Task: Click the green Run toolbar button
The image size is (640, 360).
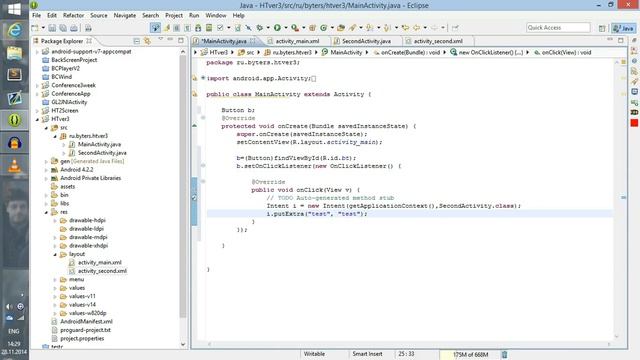Action: tap(277, 28)
